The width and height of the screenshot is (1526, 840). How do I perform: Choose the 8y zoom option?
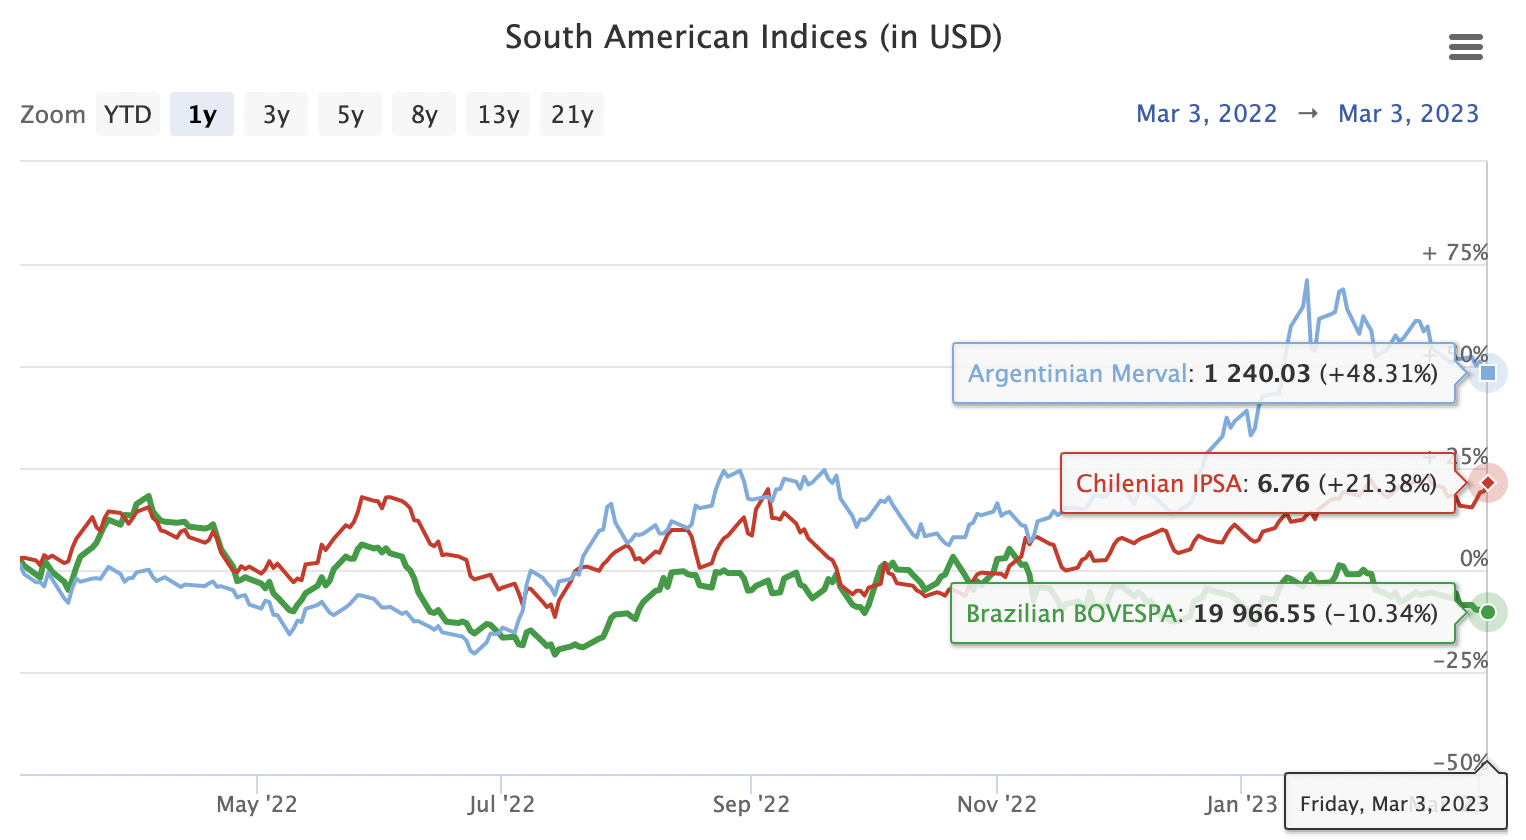[x=424, y=114]
